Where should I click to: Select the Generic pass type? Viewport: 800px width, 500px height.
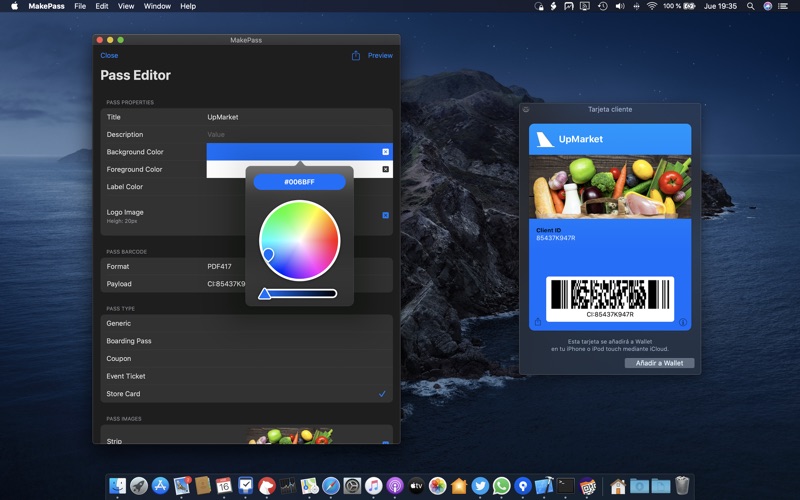point(246,323)
